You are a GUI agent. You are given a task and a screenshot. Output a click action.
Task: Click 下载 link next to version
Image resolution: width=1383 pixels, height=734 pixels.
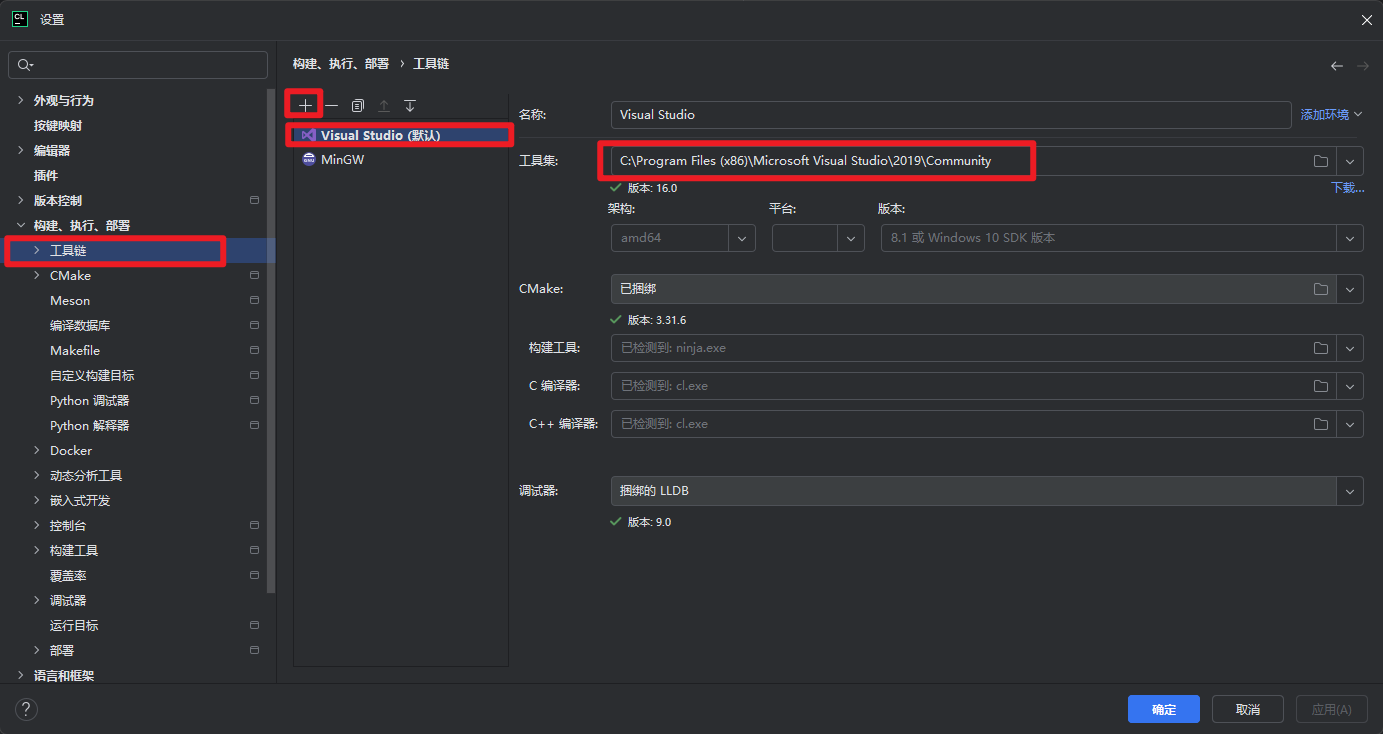pos(1347,188)
